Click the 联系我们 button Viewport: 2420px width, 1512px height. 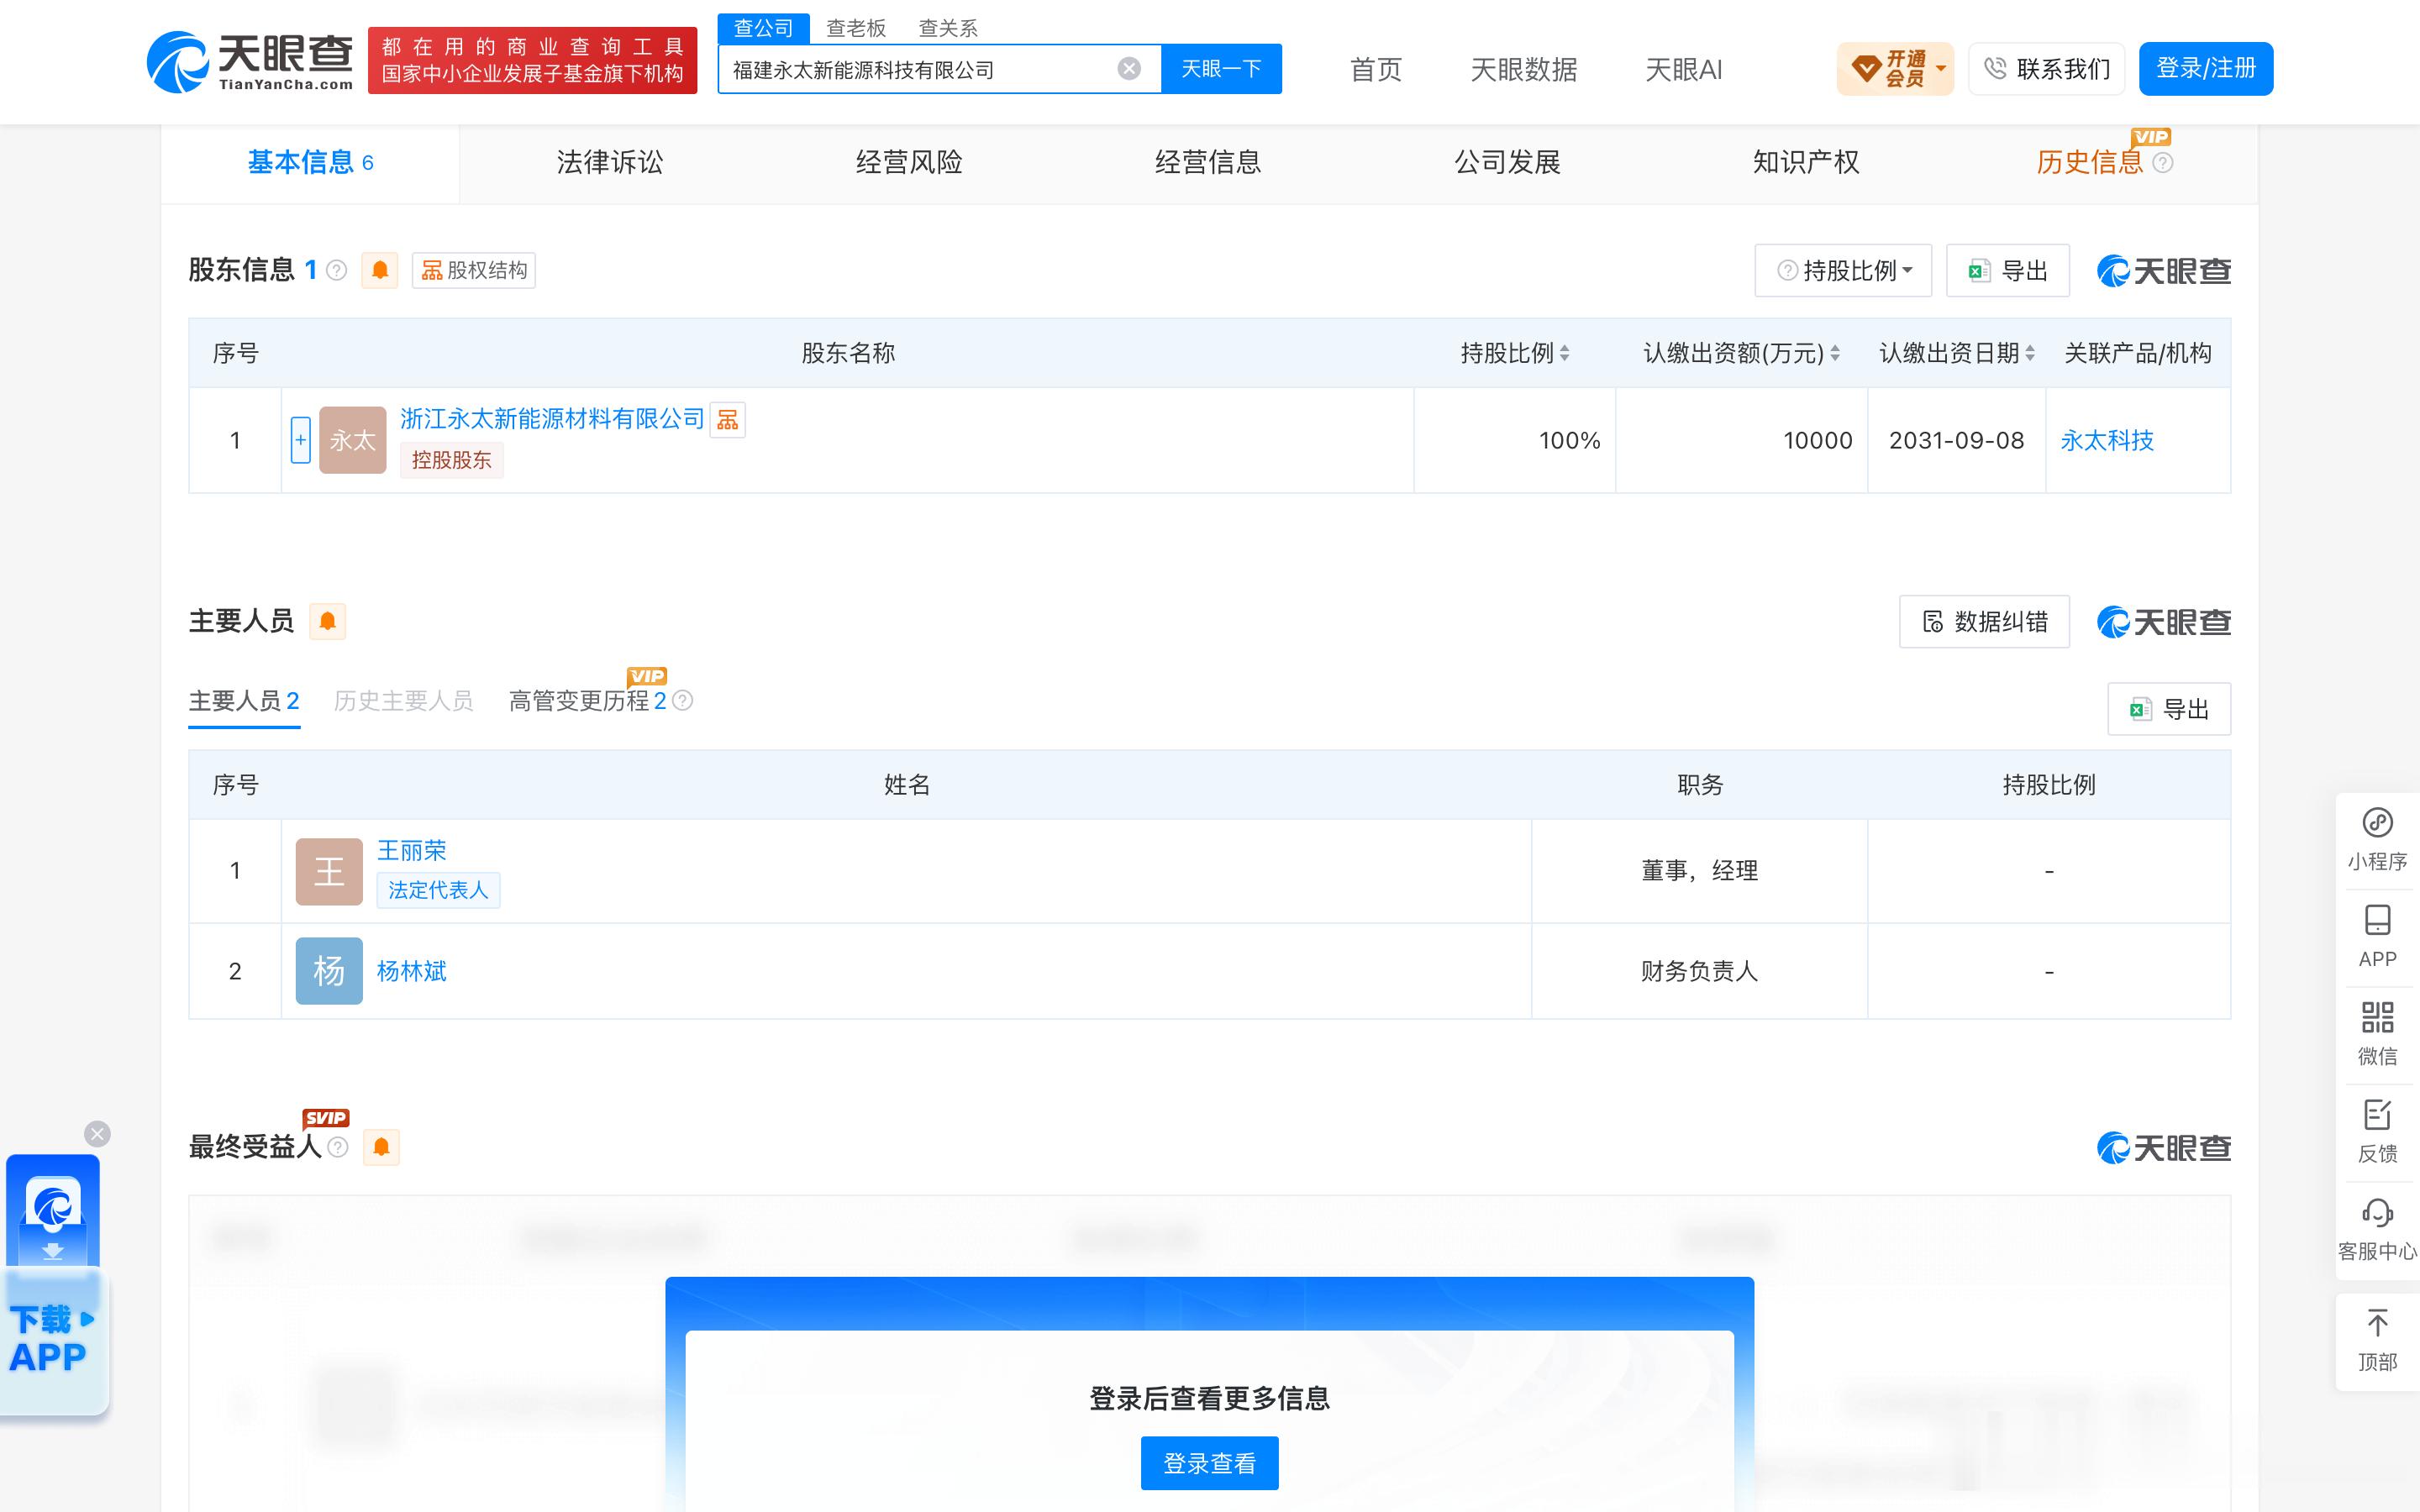2046,68
